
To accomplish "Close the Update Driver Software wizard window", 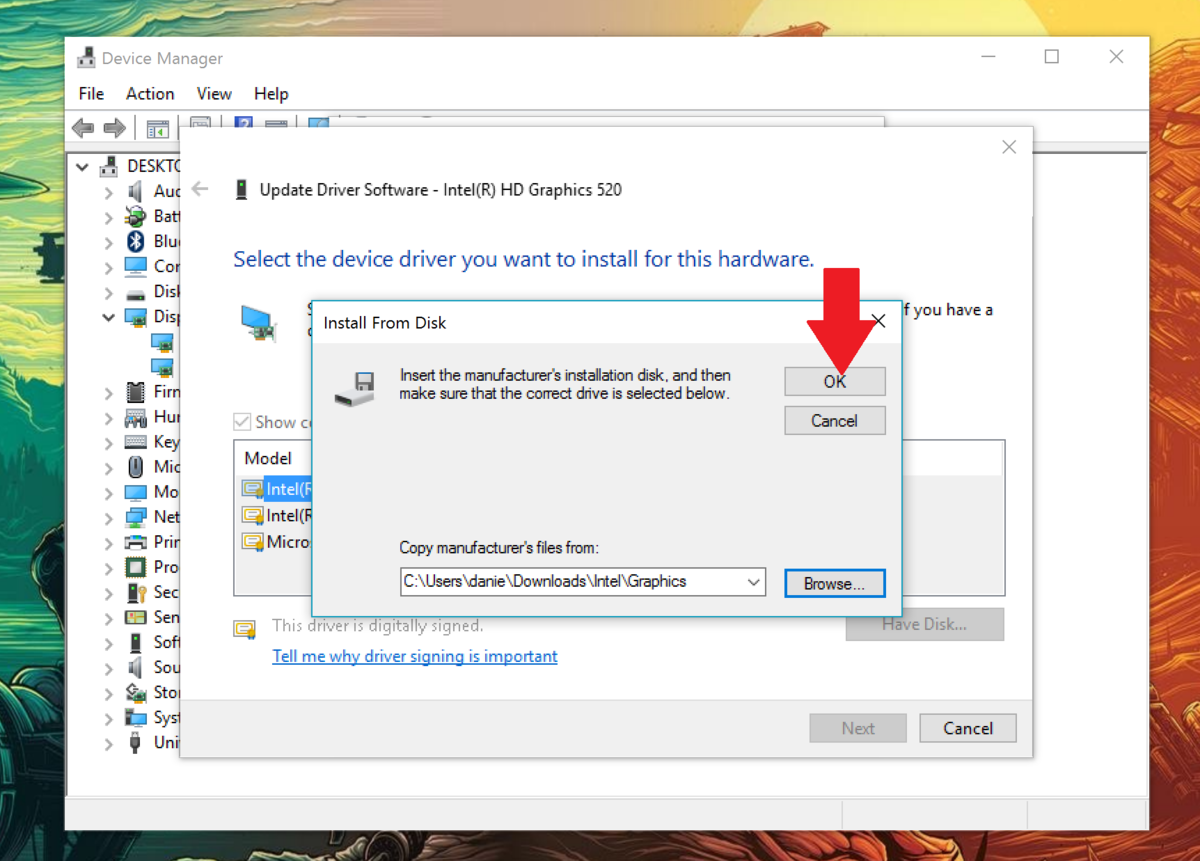I will (1009, 147).
